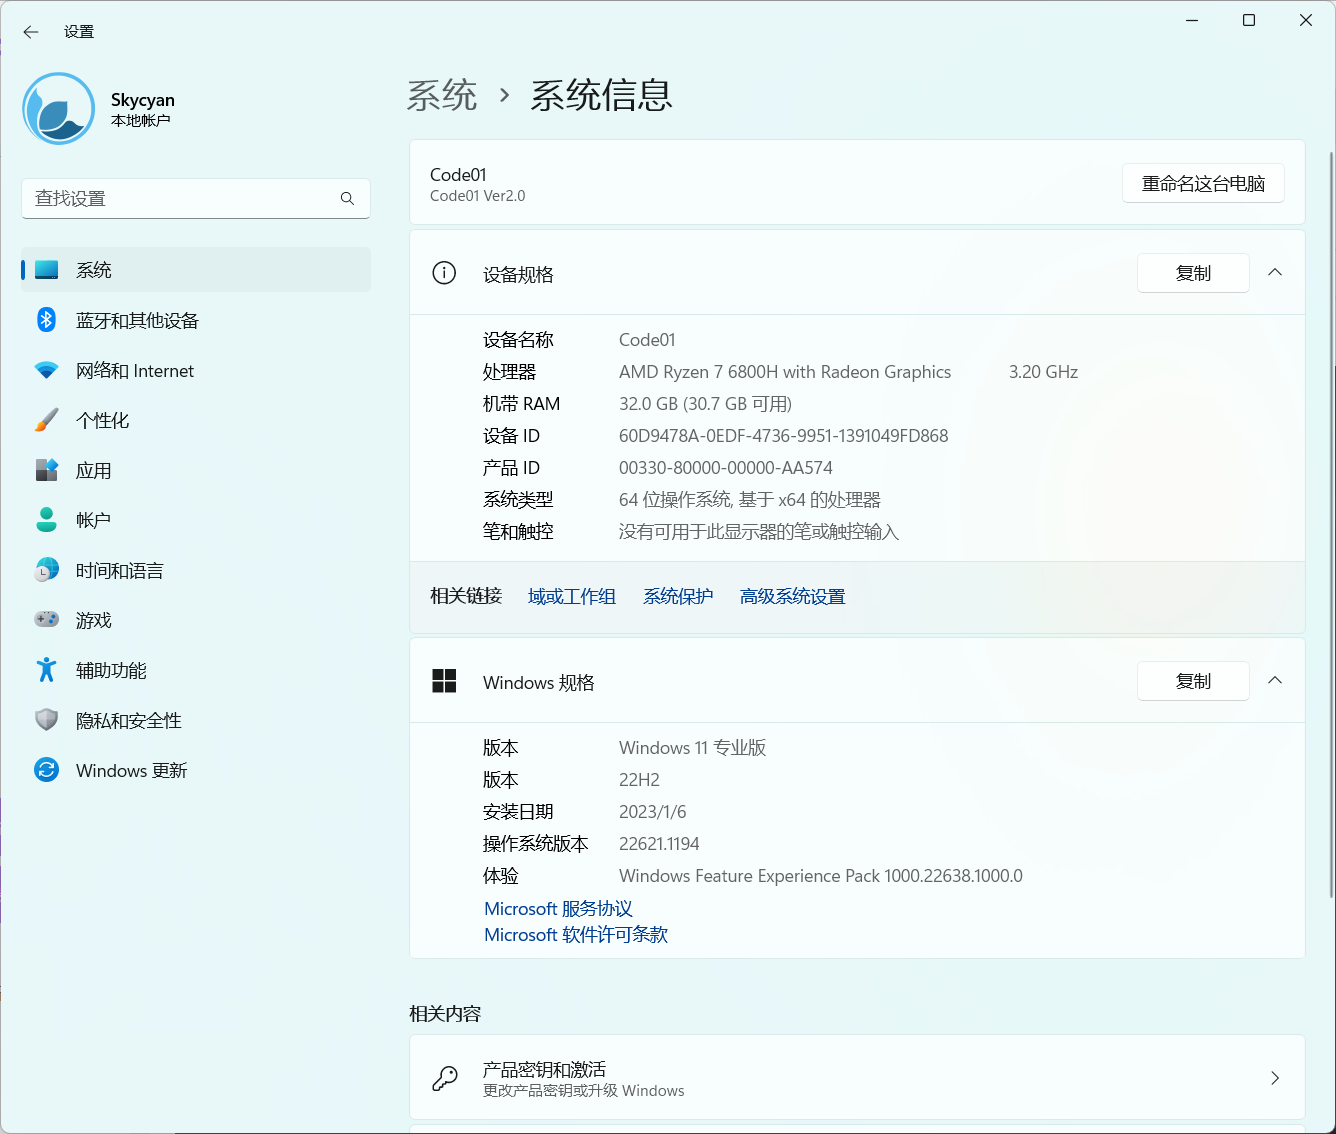Maximize the 设置 window
This screenshot has width=1336, height=1134.
pyautogui.click(x=1249, y=20)
